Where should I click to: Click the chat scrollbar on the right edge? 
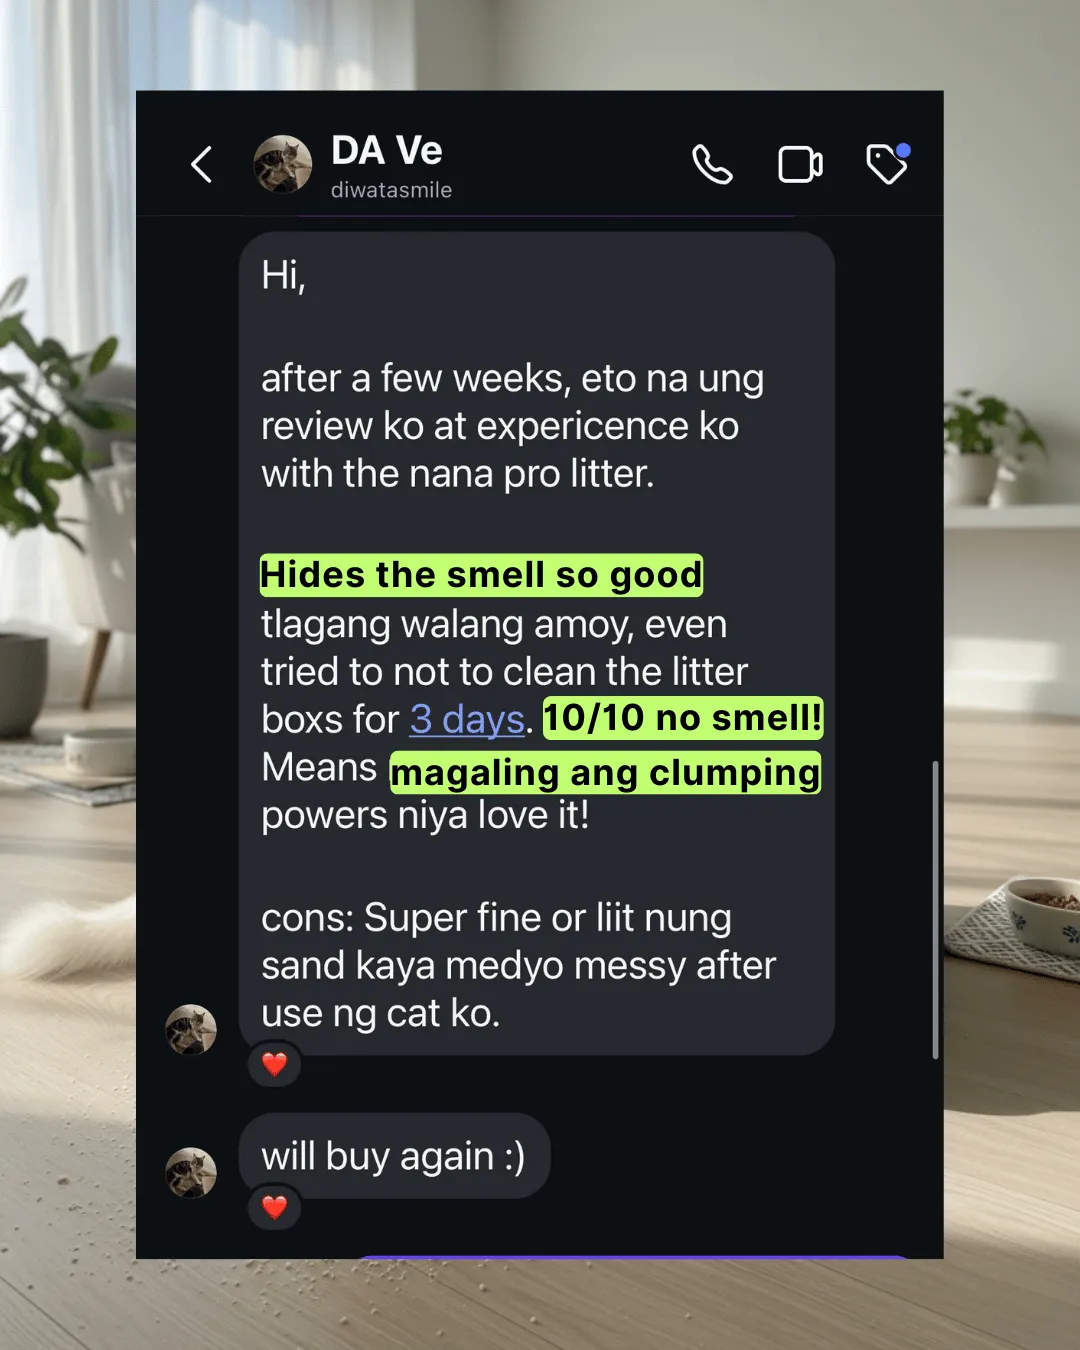[935, 909]
